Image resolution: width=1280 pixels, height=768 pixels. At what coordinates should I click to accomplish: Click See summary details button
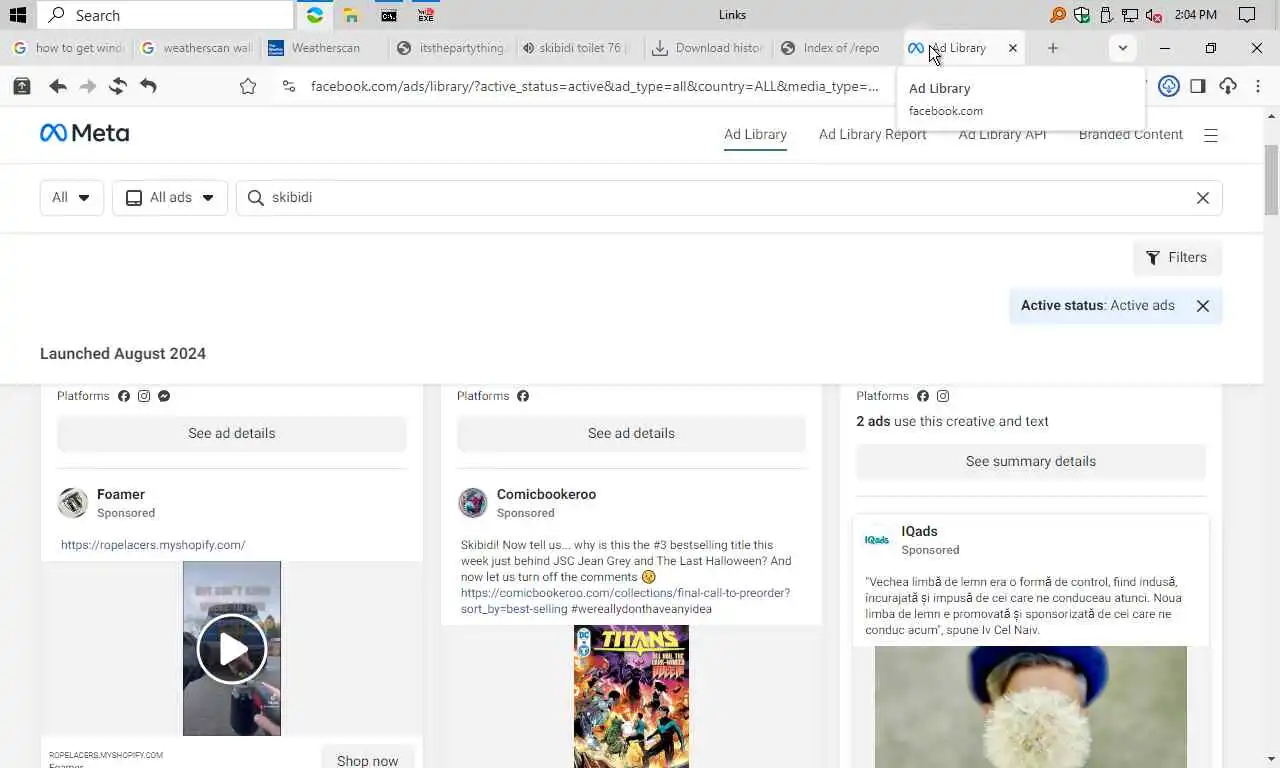[x=1031, y=462]
